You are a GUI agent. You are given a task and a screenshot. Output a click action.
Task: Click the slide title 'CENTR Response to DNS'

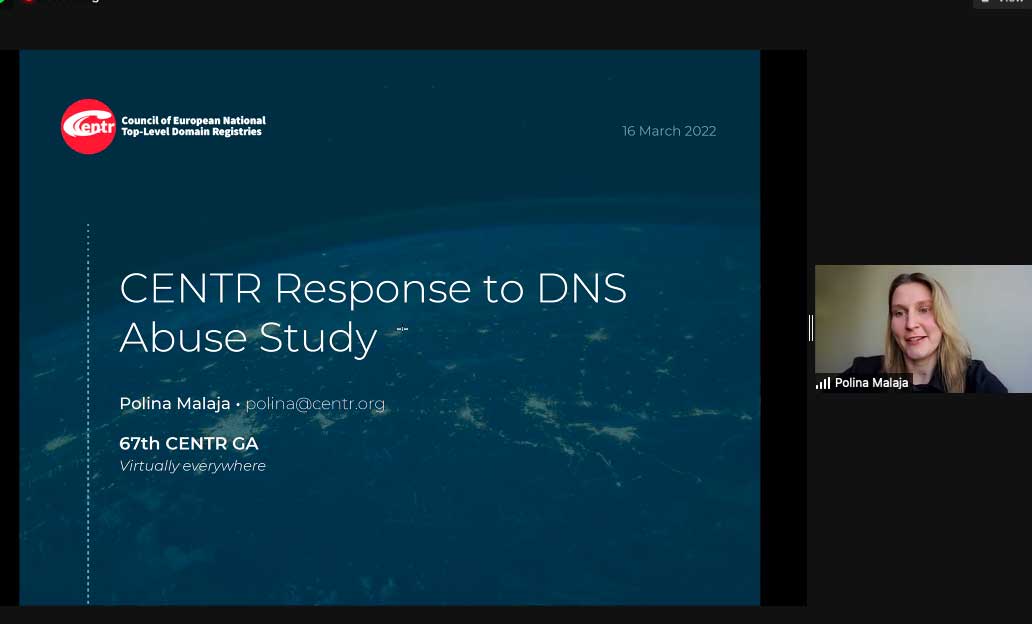(373, 288)
